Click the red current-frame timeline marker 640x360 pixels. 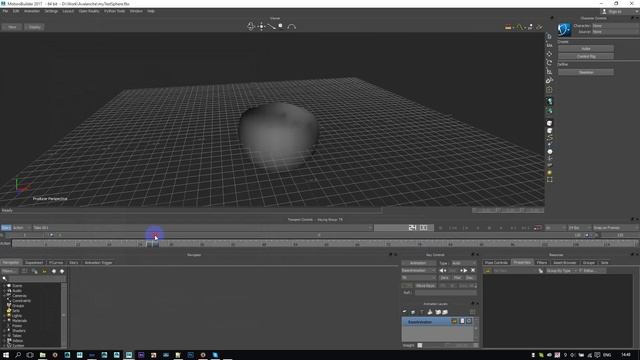pos(155,236)
